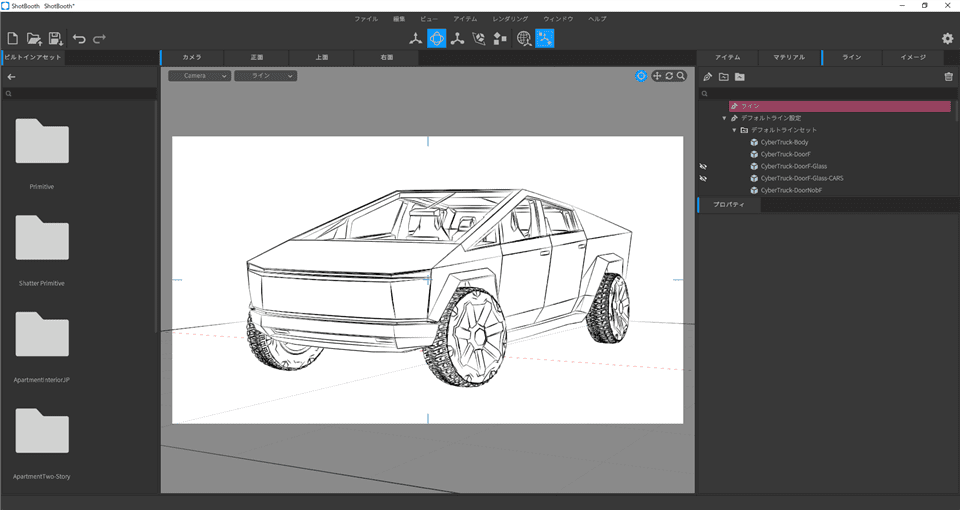Switch to the カメラ viewport tab
This screenshot has height=510, width=960.
click(192, 58)
